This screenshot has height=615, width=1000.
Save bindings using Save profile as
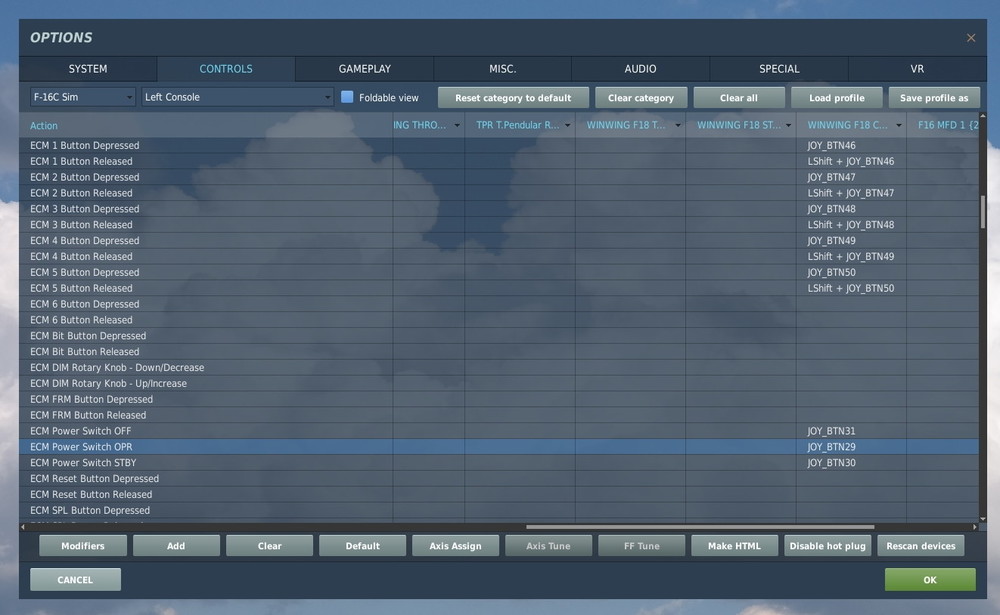[933, 97]
